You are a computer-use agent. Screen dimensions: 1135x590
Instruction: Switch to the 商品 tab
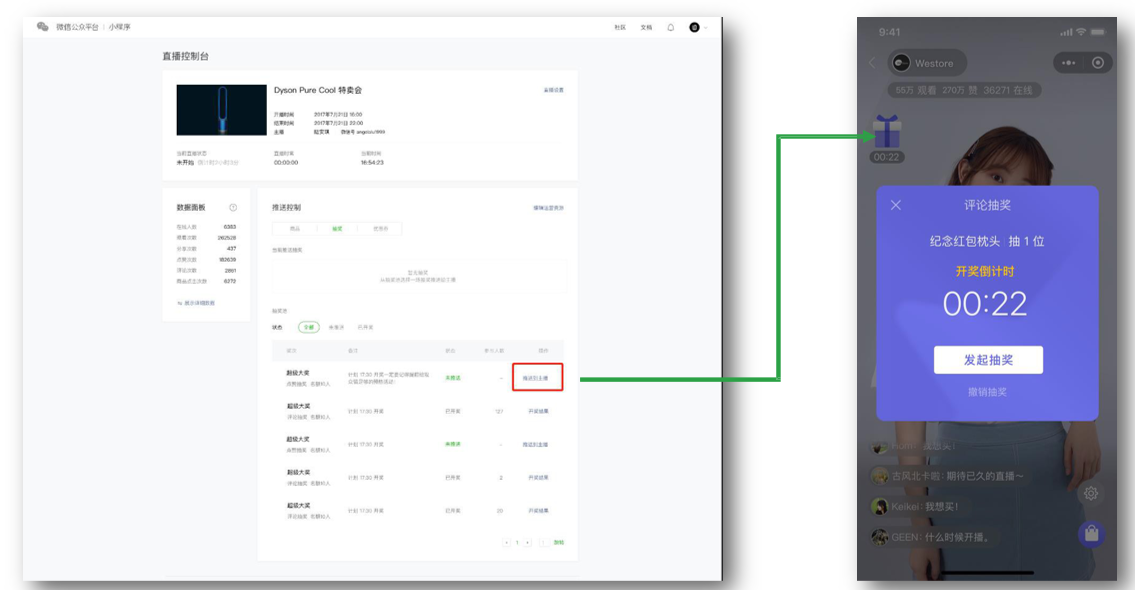[295, 229]
